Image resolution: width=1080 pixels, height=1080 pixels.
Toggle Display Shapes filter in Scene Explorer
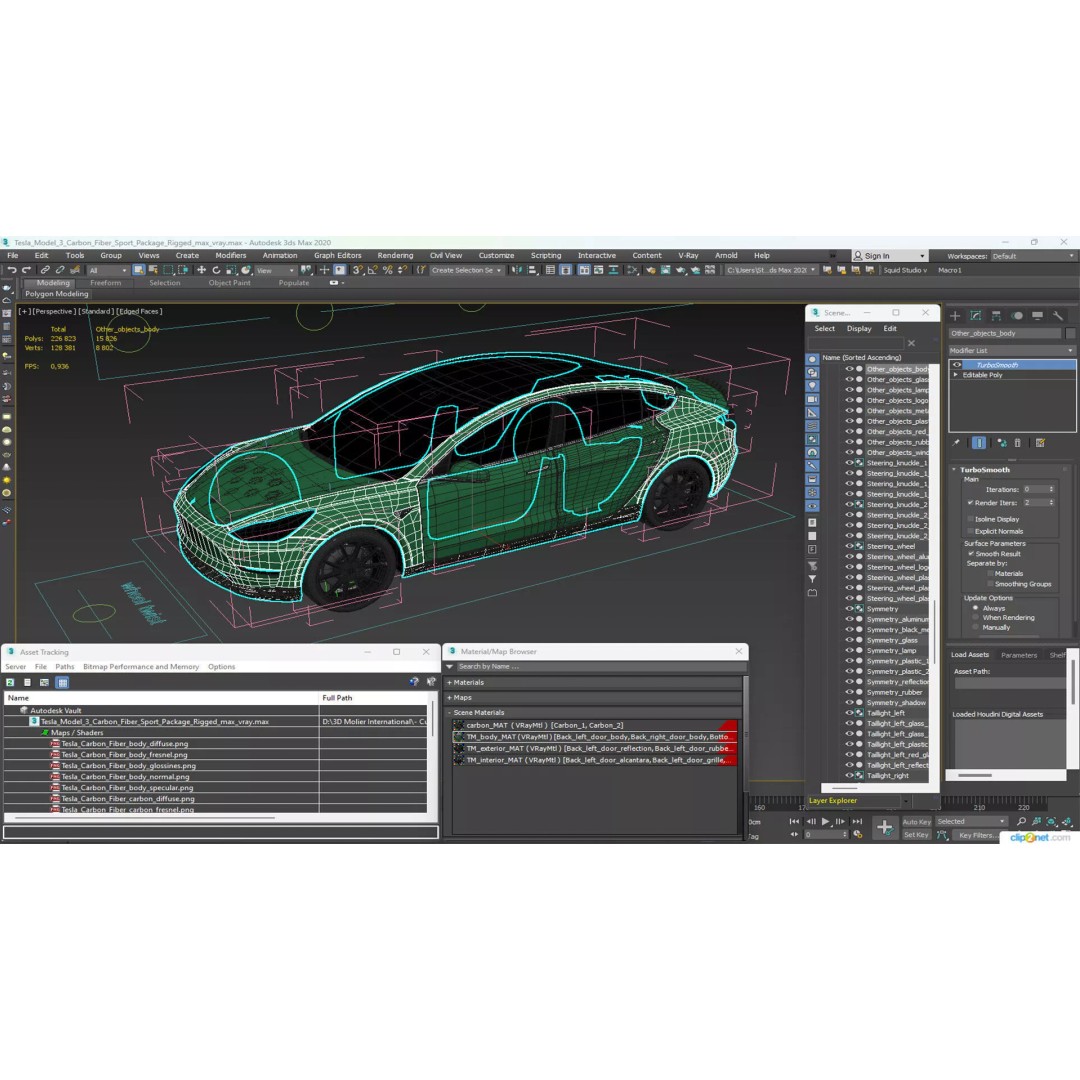pos(813,373)
